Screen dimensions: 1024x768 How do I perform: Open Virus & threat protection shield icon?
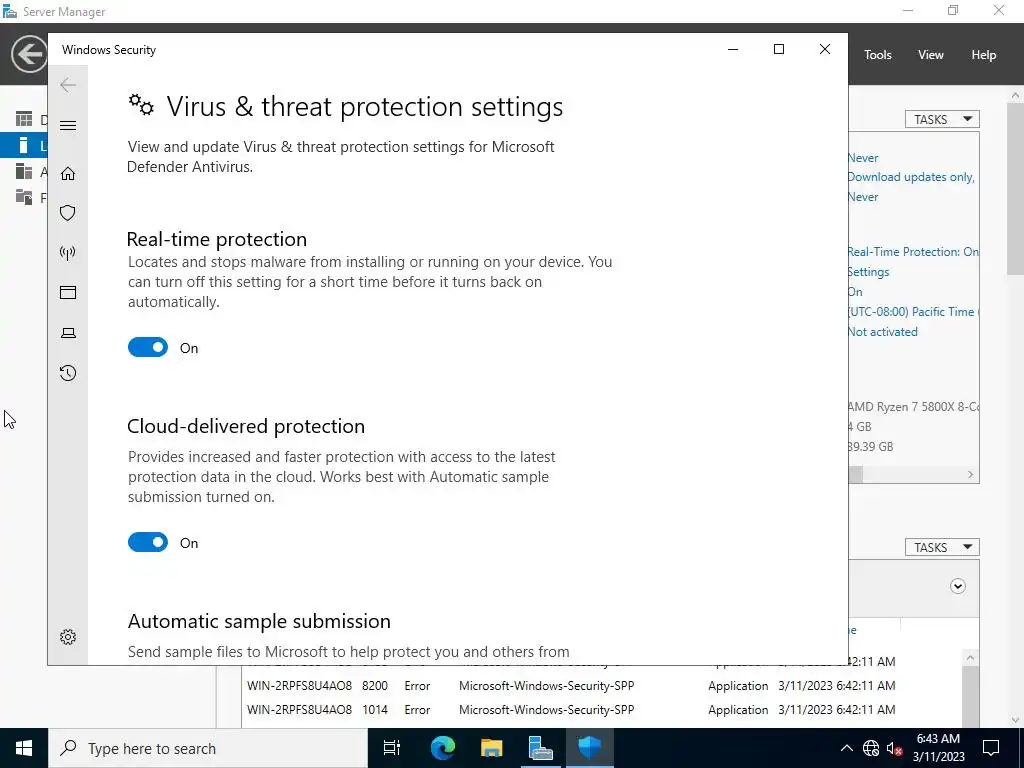[x=68, y=213]
